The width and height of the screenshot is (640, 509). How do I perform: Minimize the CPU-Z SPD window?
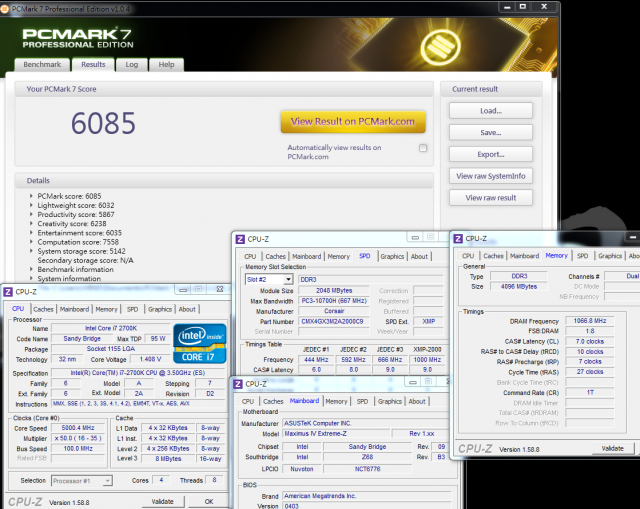click(415, 237)
